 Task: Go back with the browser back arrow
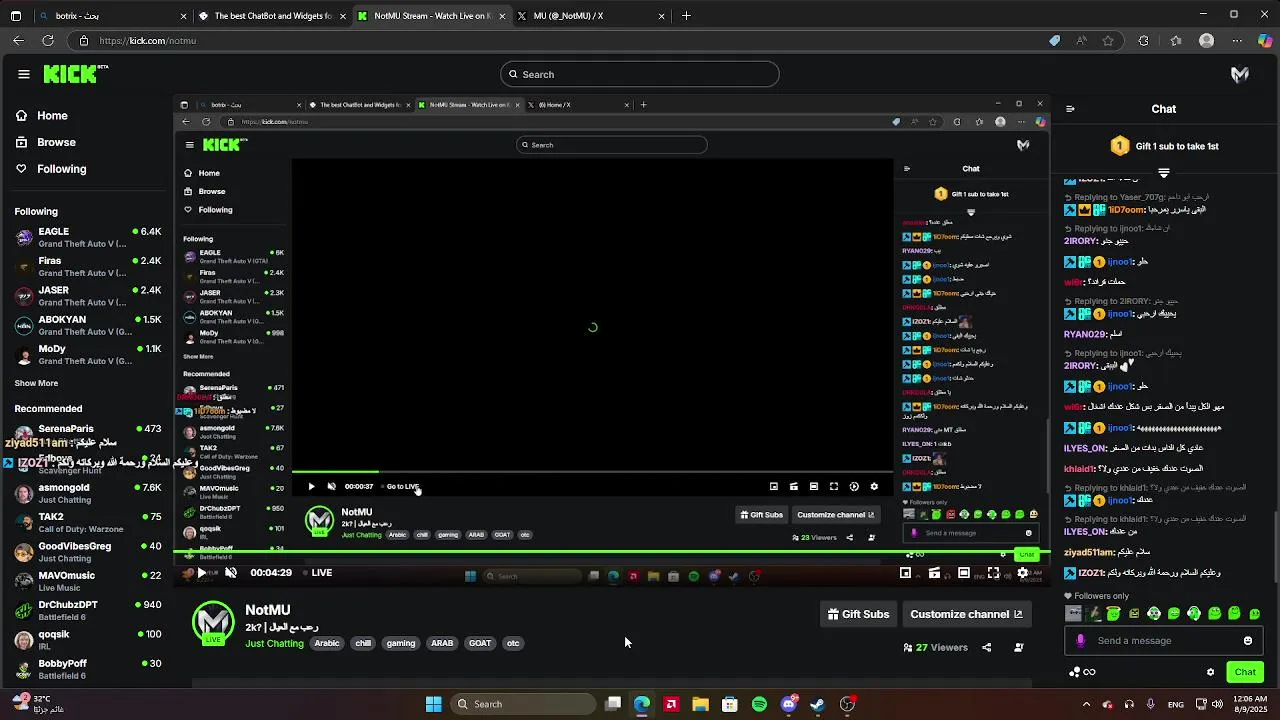pos(18,41)
